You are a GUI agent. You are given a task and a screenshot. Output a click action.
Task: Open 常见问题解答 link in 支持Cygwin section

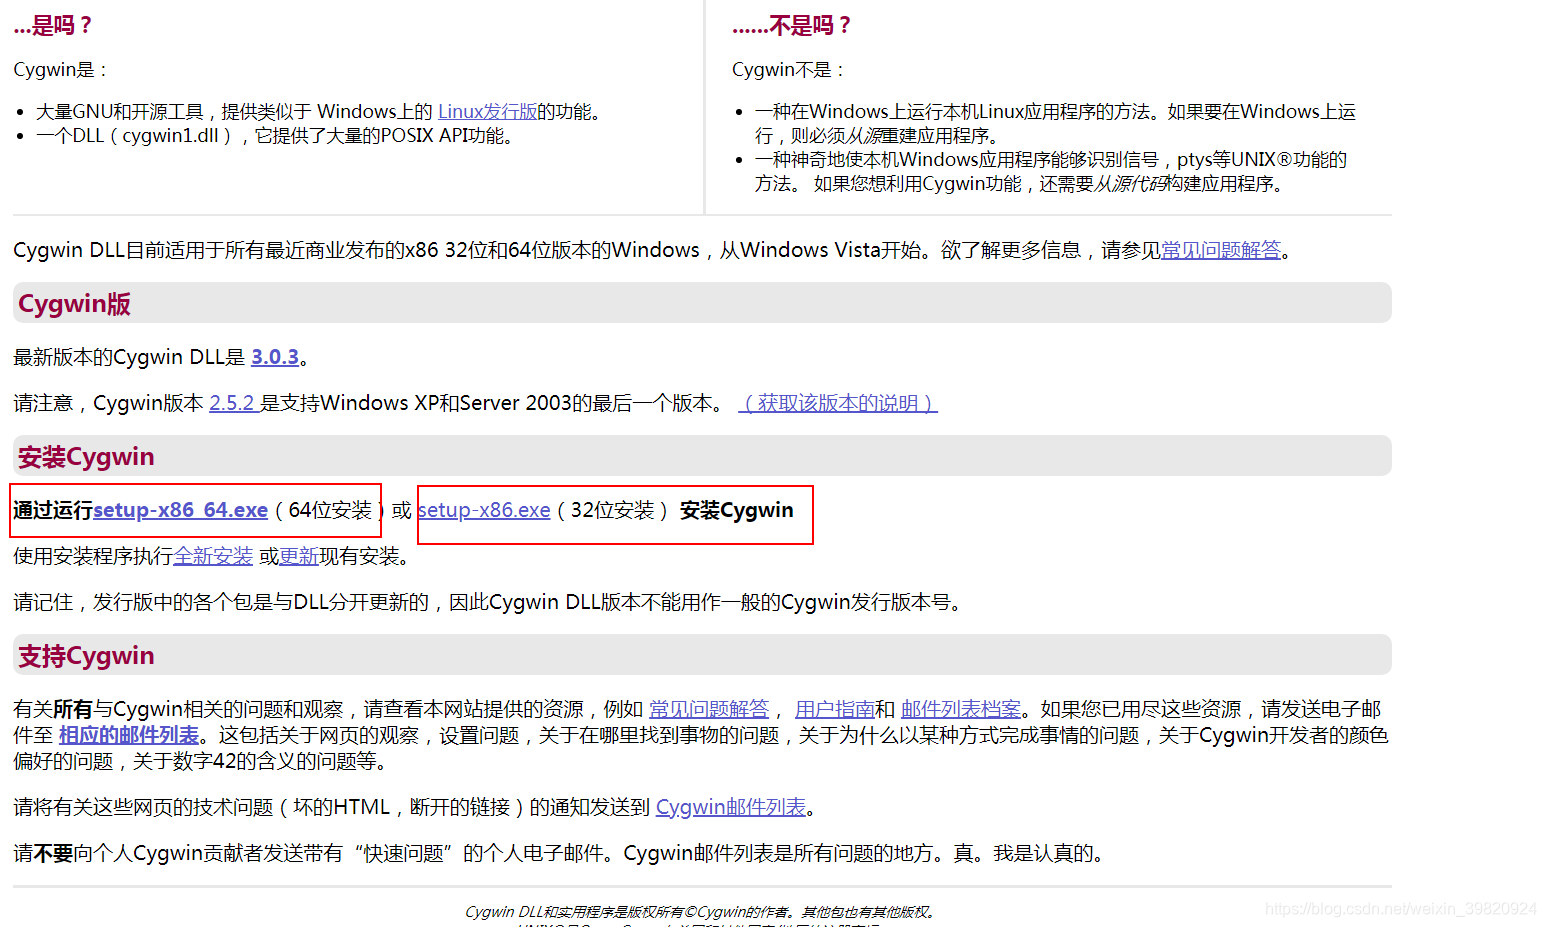point(709,709)
